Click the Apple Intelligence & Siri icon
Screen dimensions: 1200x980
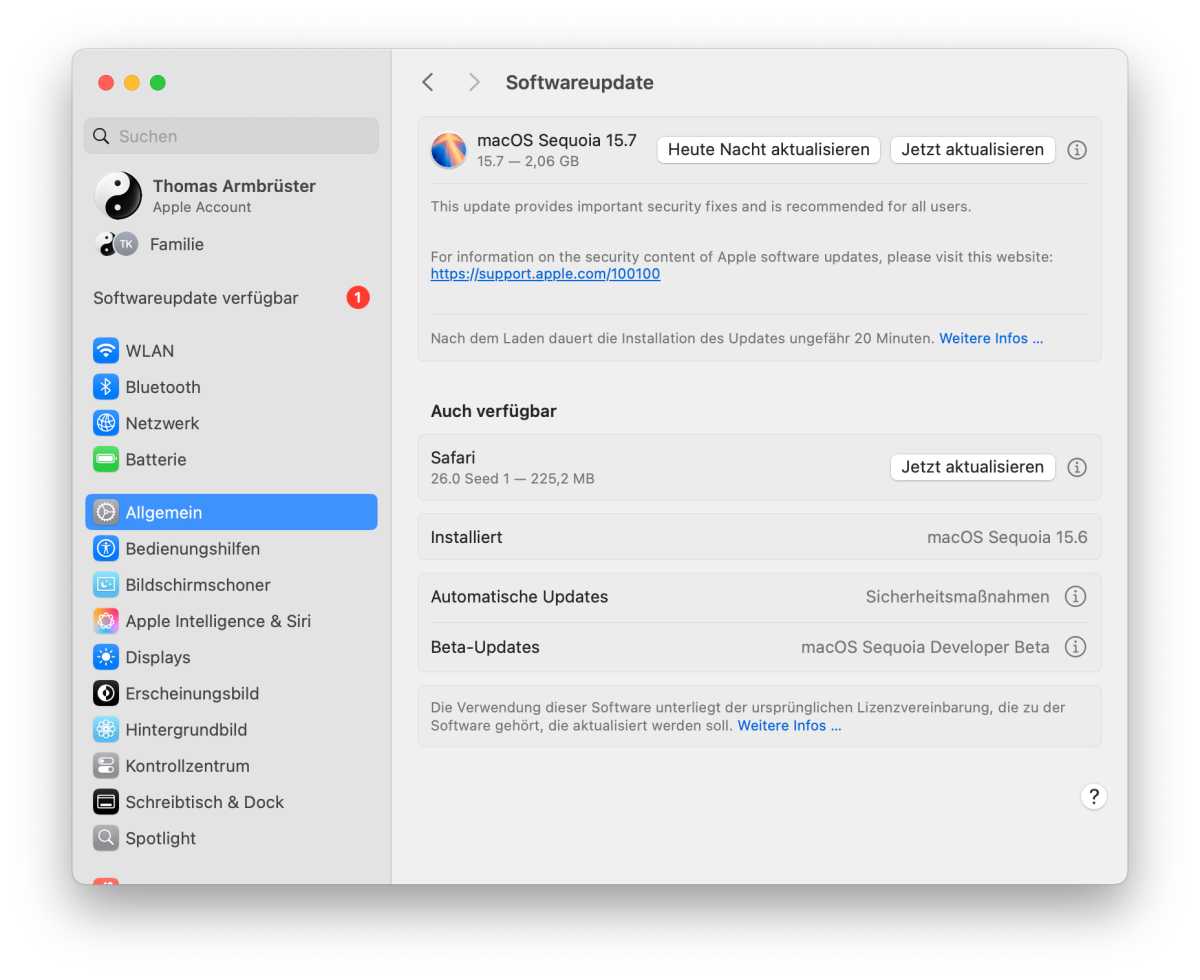pyautogui.click(x=106, y=621)
